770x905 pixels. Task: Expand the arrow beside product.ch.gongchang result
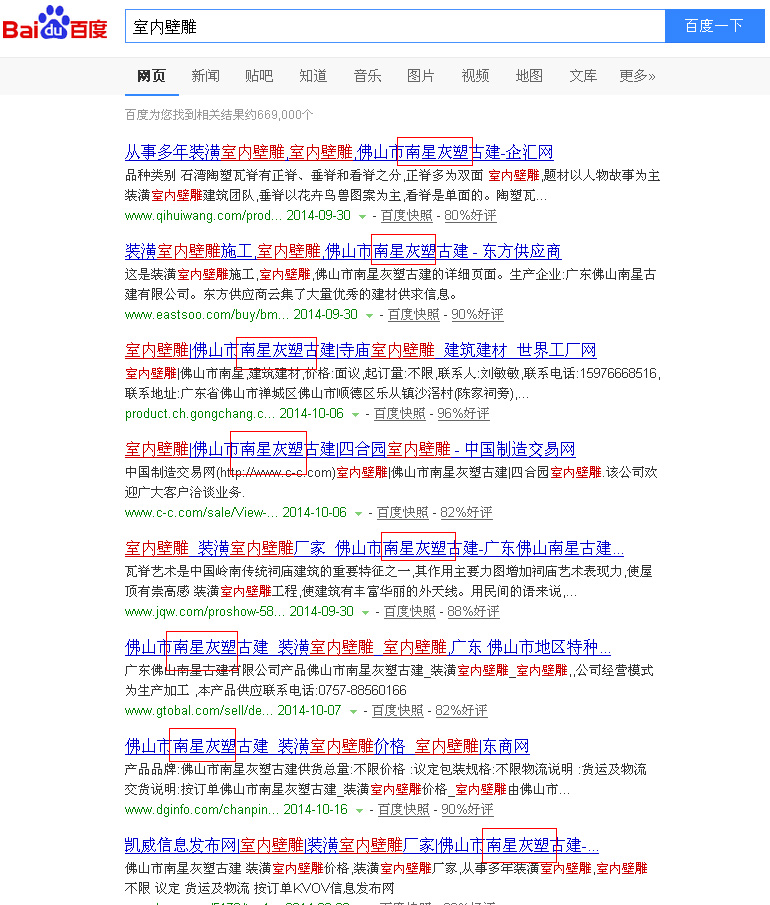tap(356, 415)
